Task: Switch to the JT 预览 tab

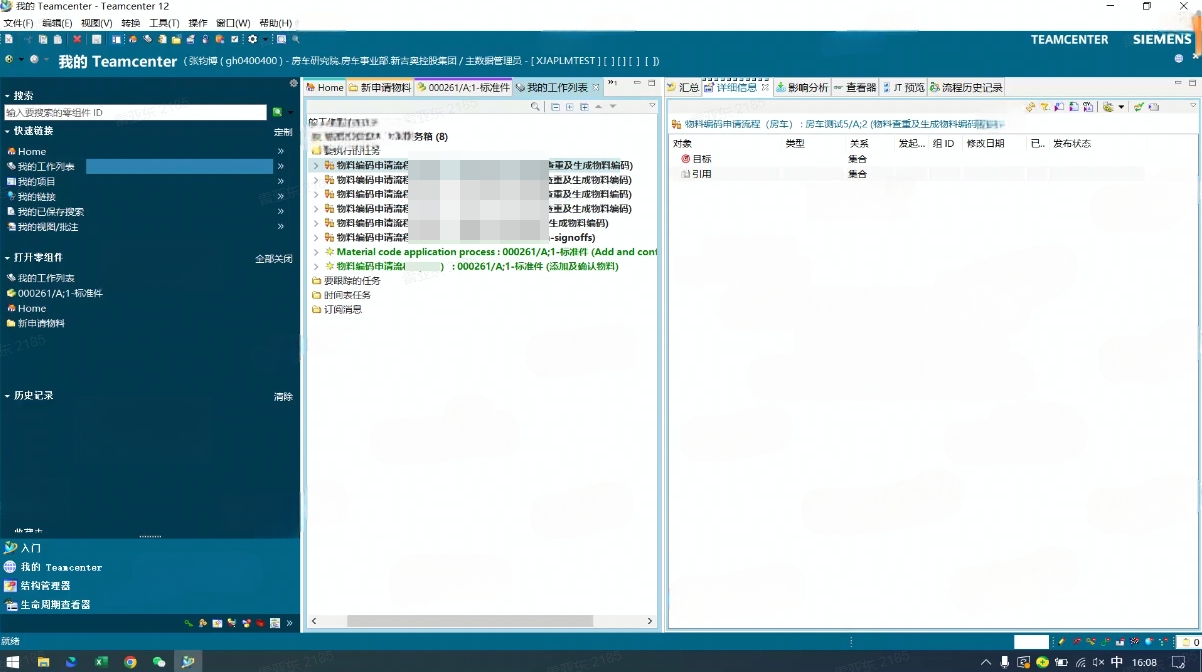Action: (x=903, y=87)
